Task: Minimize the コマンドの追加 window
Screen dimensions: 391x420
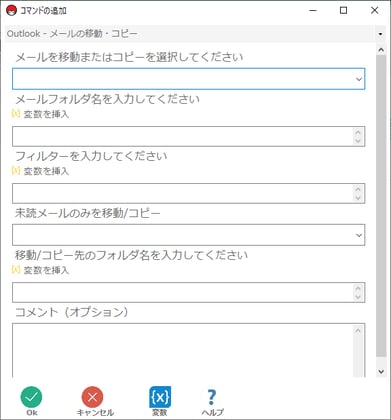Action: pyautogui.click(x=313, y=10)
